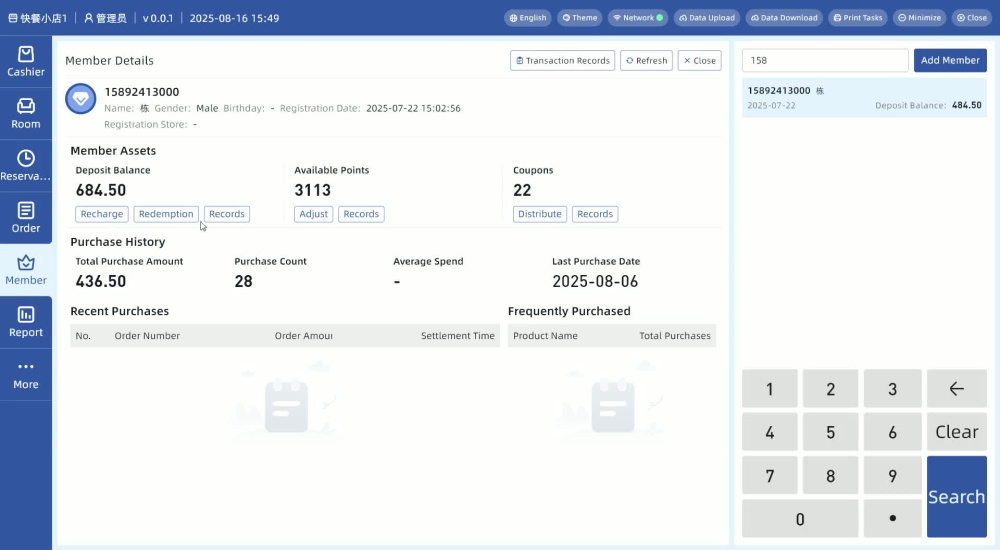This screenshot has height=550, width=1000.
Task: Select the Member crown icon
Action: (26, 262)
